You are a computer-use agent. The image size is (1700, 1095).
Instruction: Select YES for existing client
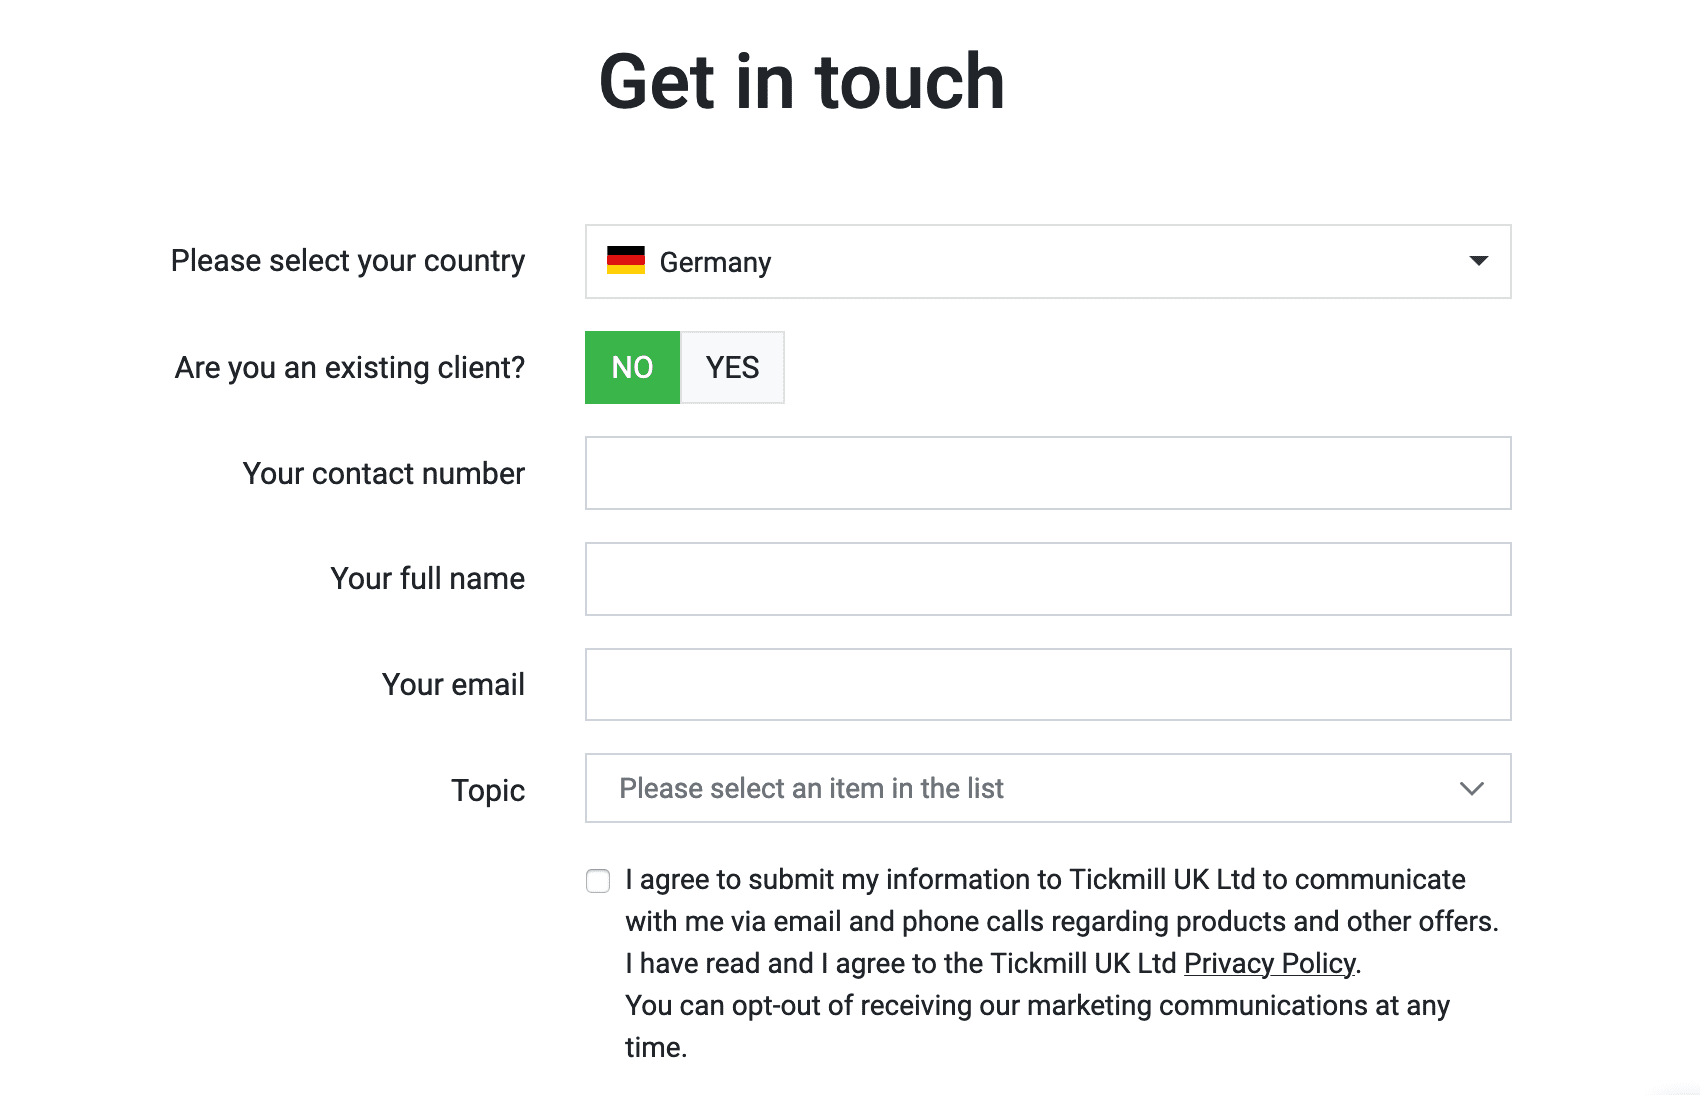pos(732,368)
